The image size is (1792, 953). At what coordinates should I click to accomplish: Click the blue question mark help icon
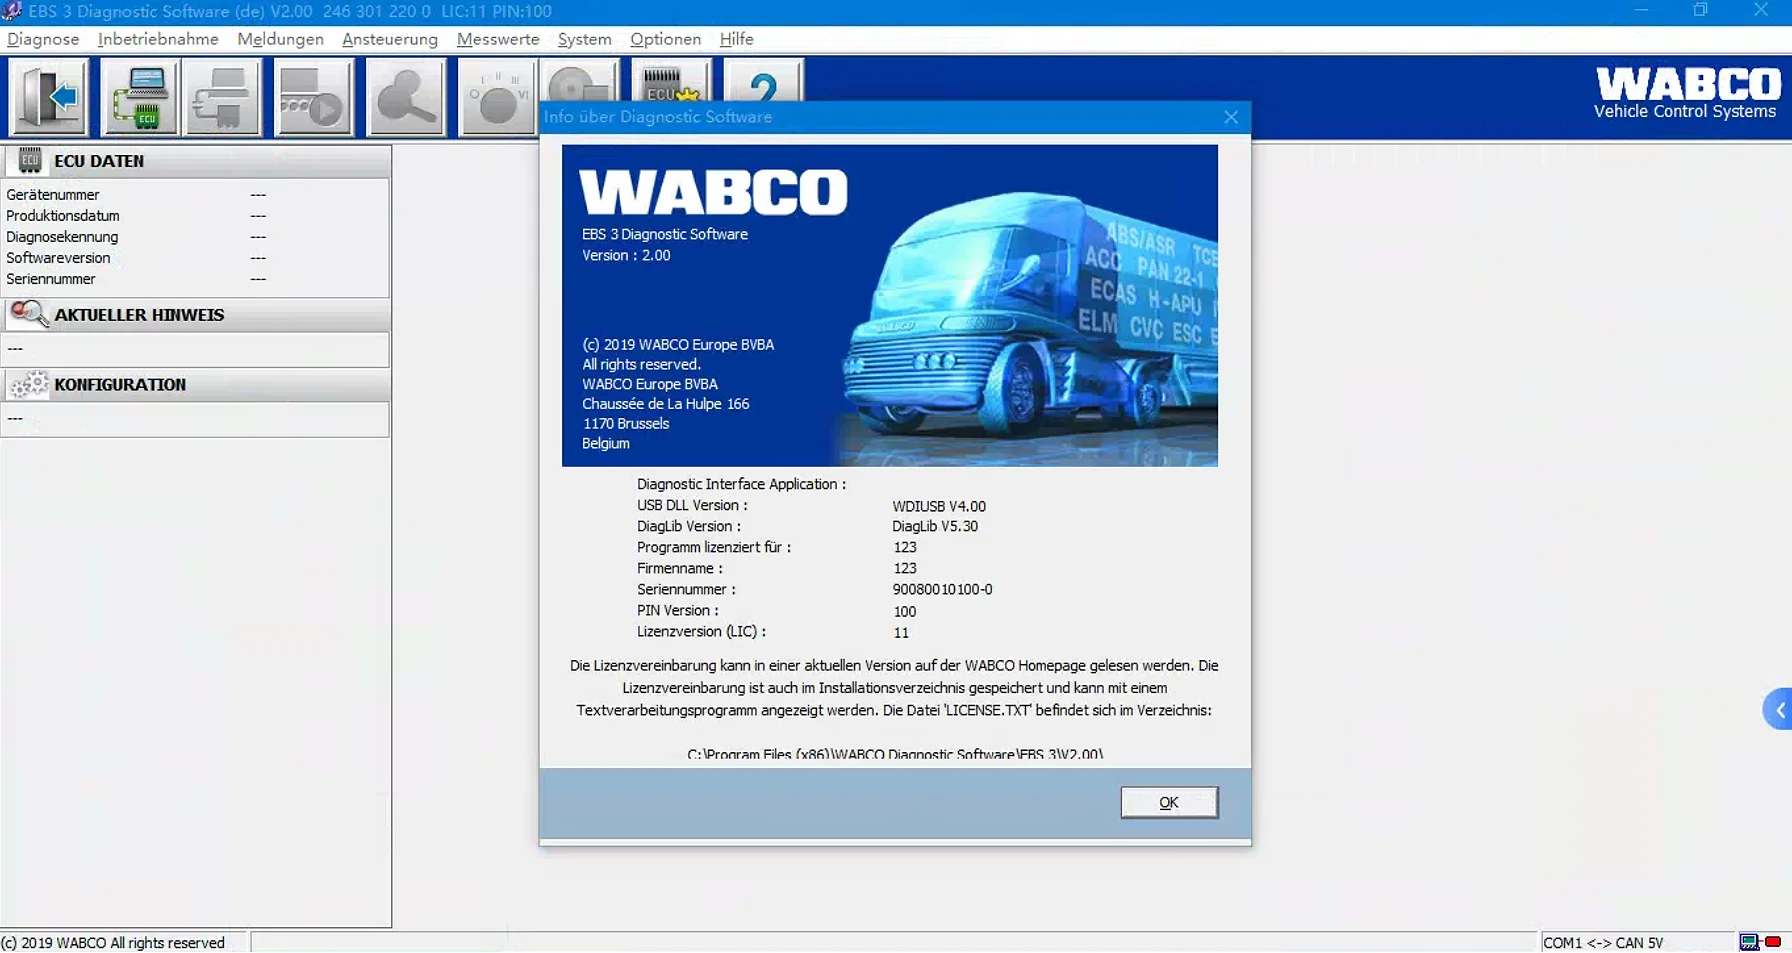tap(763, 82)
